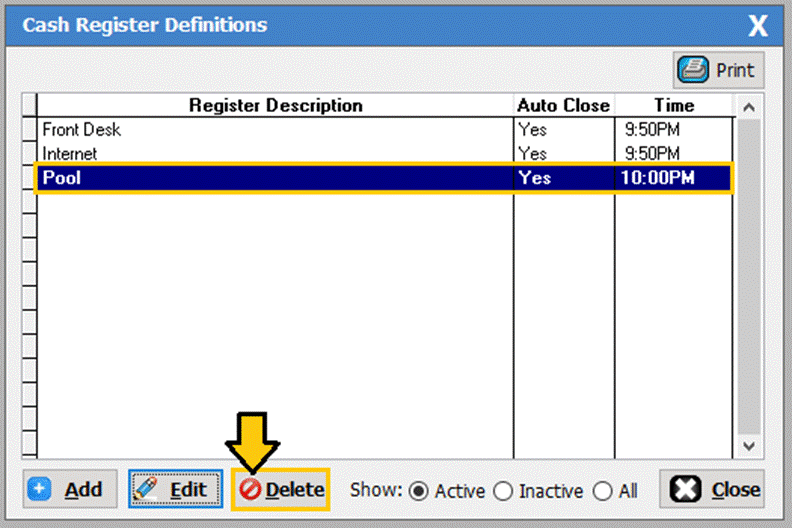Viewport: 792px width, 528px height.
Task: Click the Auto Close column header
Action: tap(563, 105)
